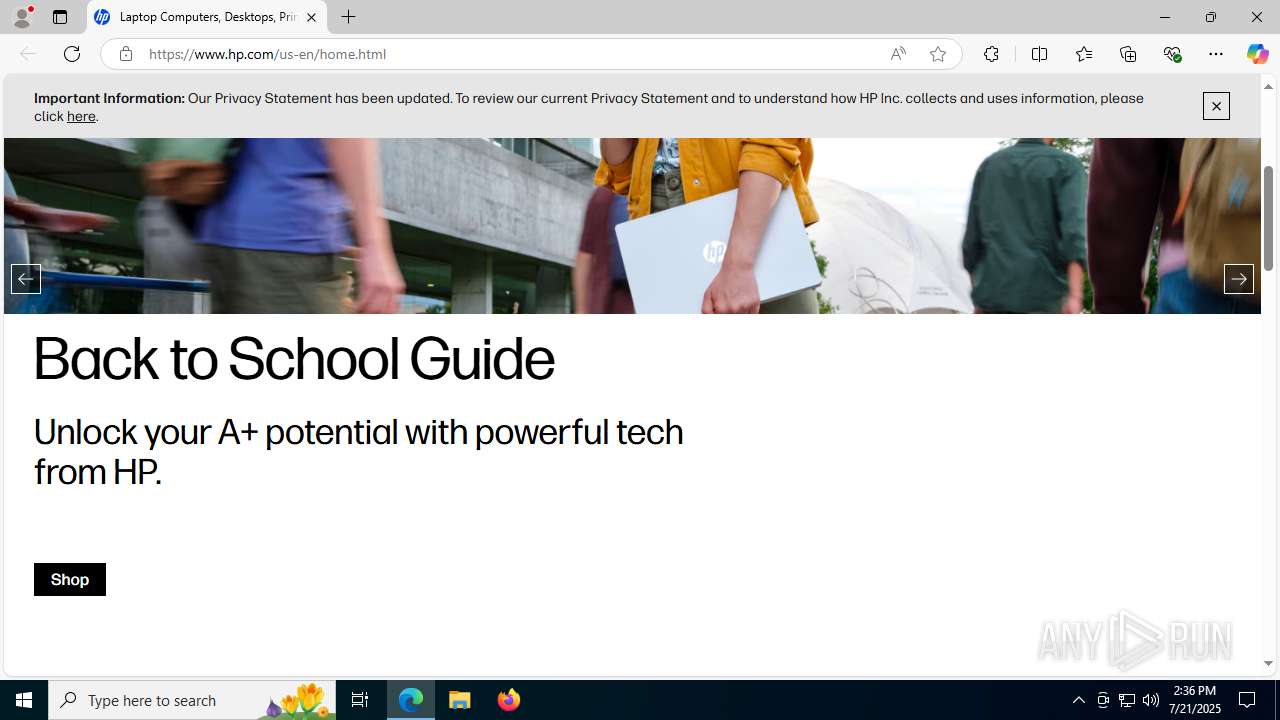Click the Back to School Guide heading
The image size is (1280, 720).
click(294, 360)
